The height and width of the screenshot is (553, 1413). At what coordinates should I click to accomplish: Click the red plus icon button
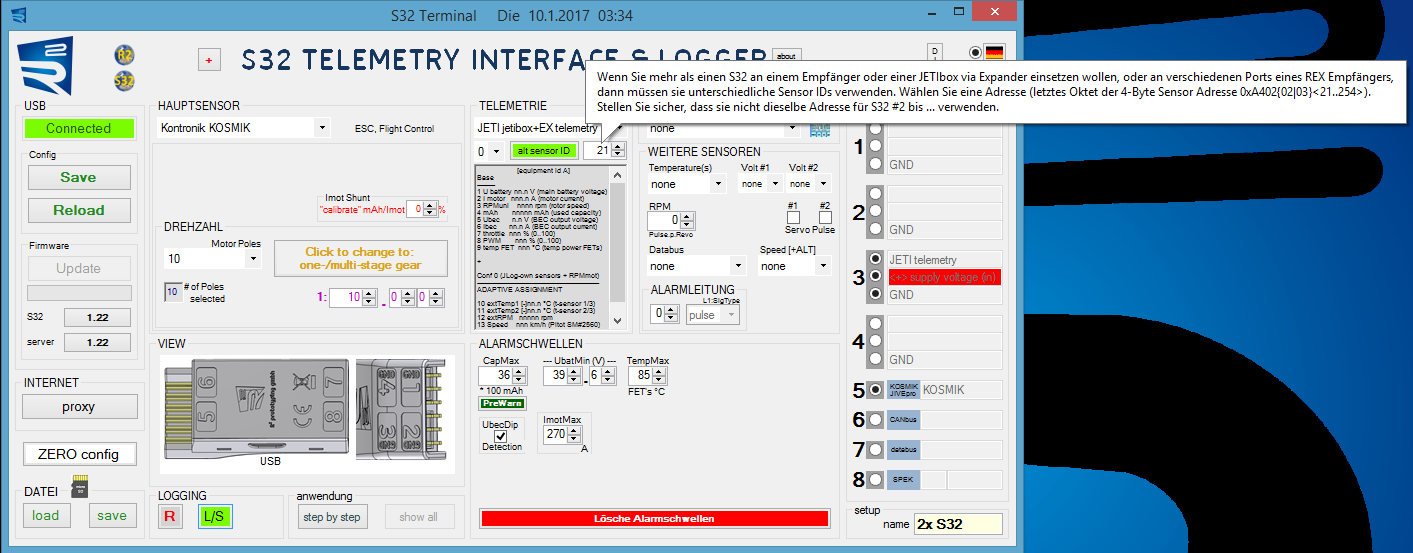(209, 60)
